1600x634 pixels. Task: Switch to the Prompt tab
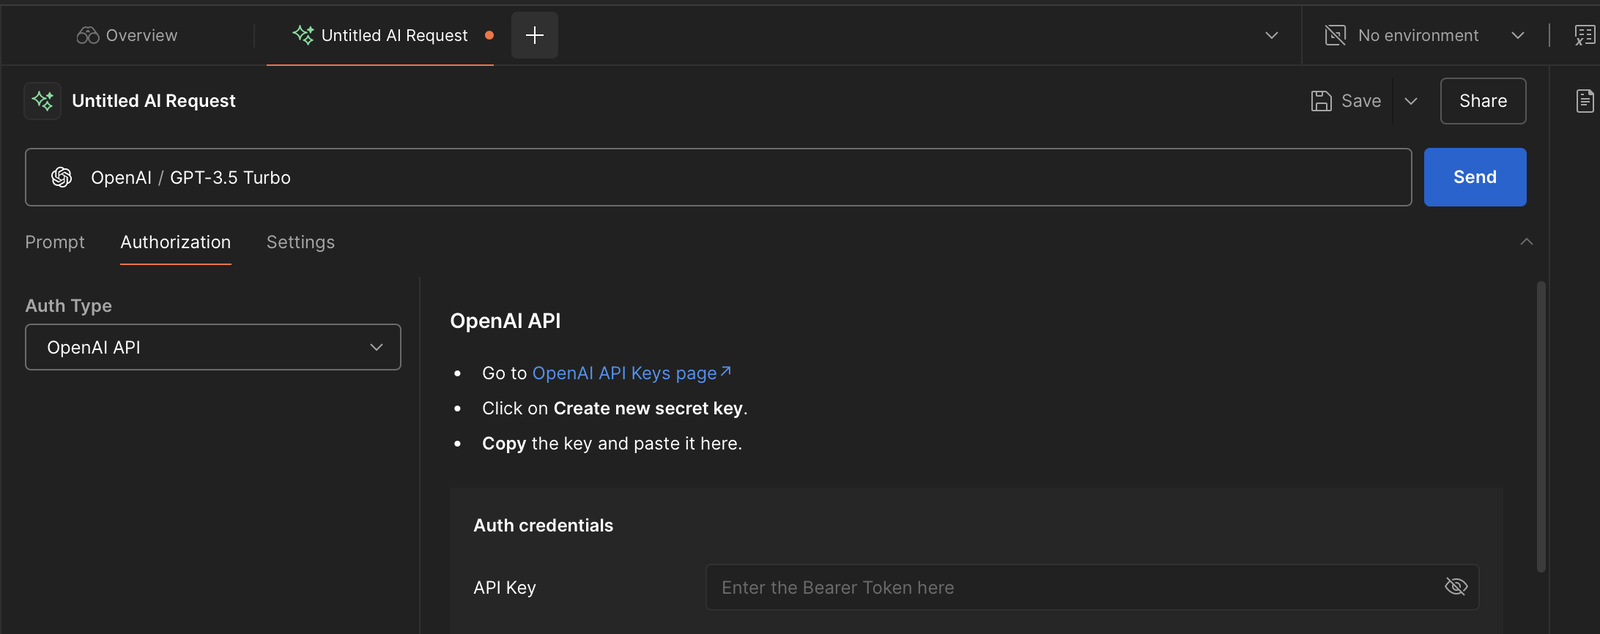(x=55, y=242)
